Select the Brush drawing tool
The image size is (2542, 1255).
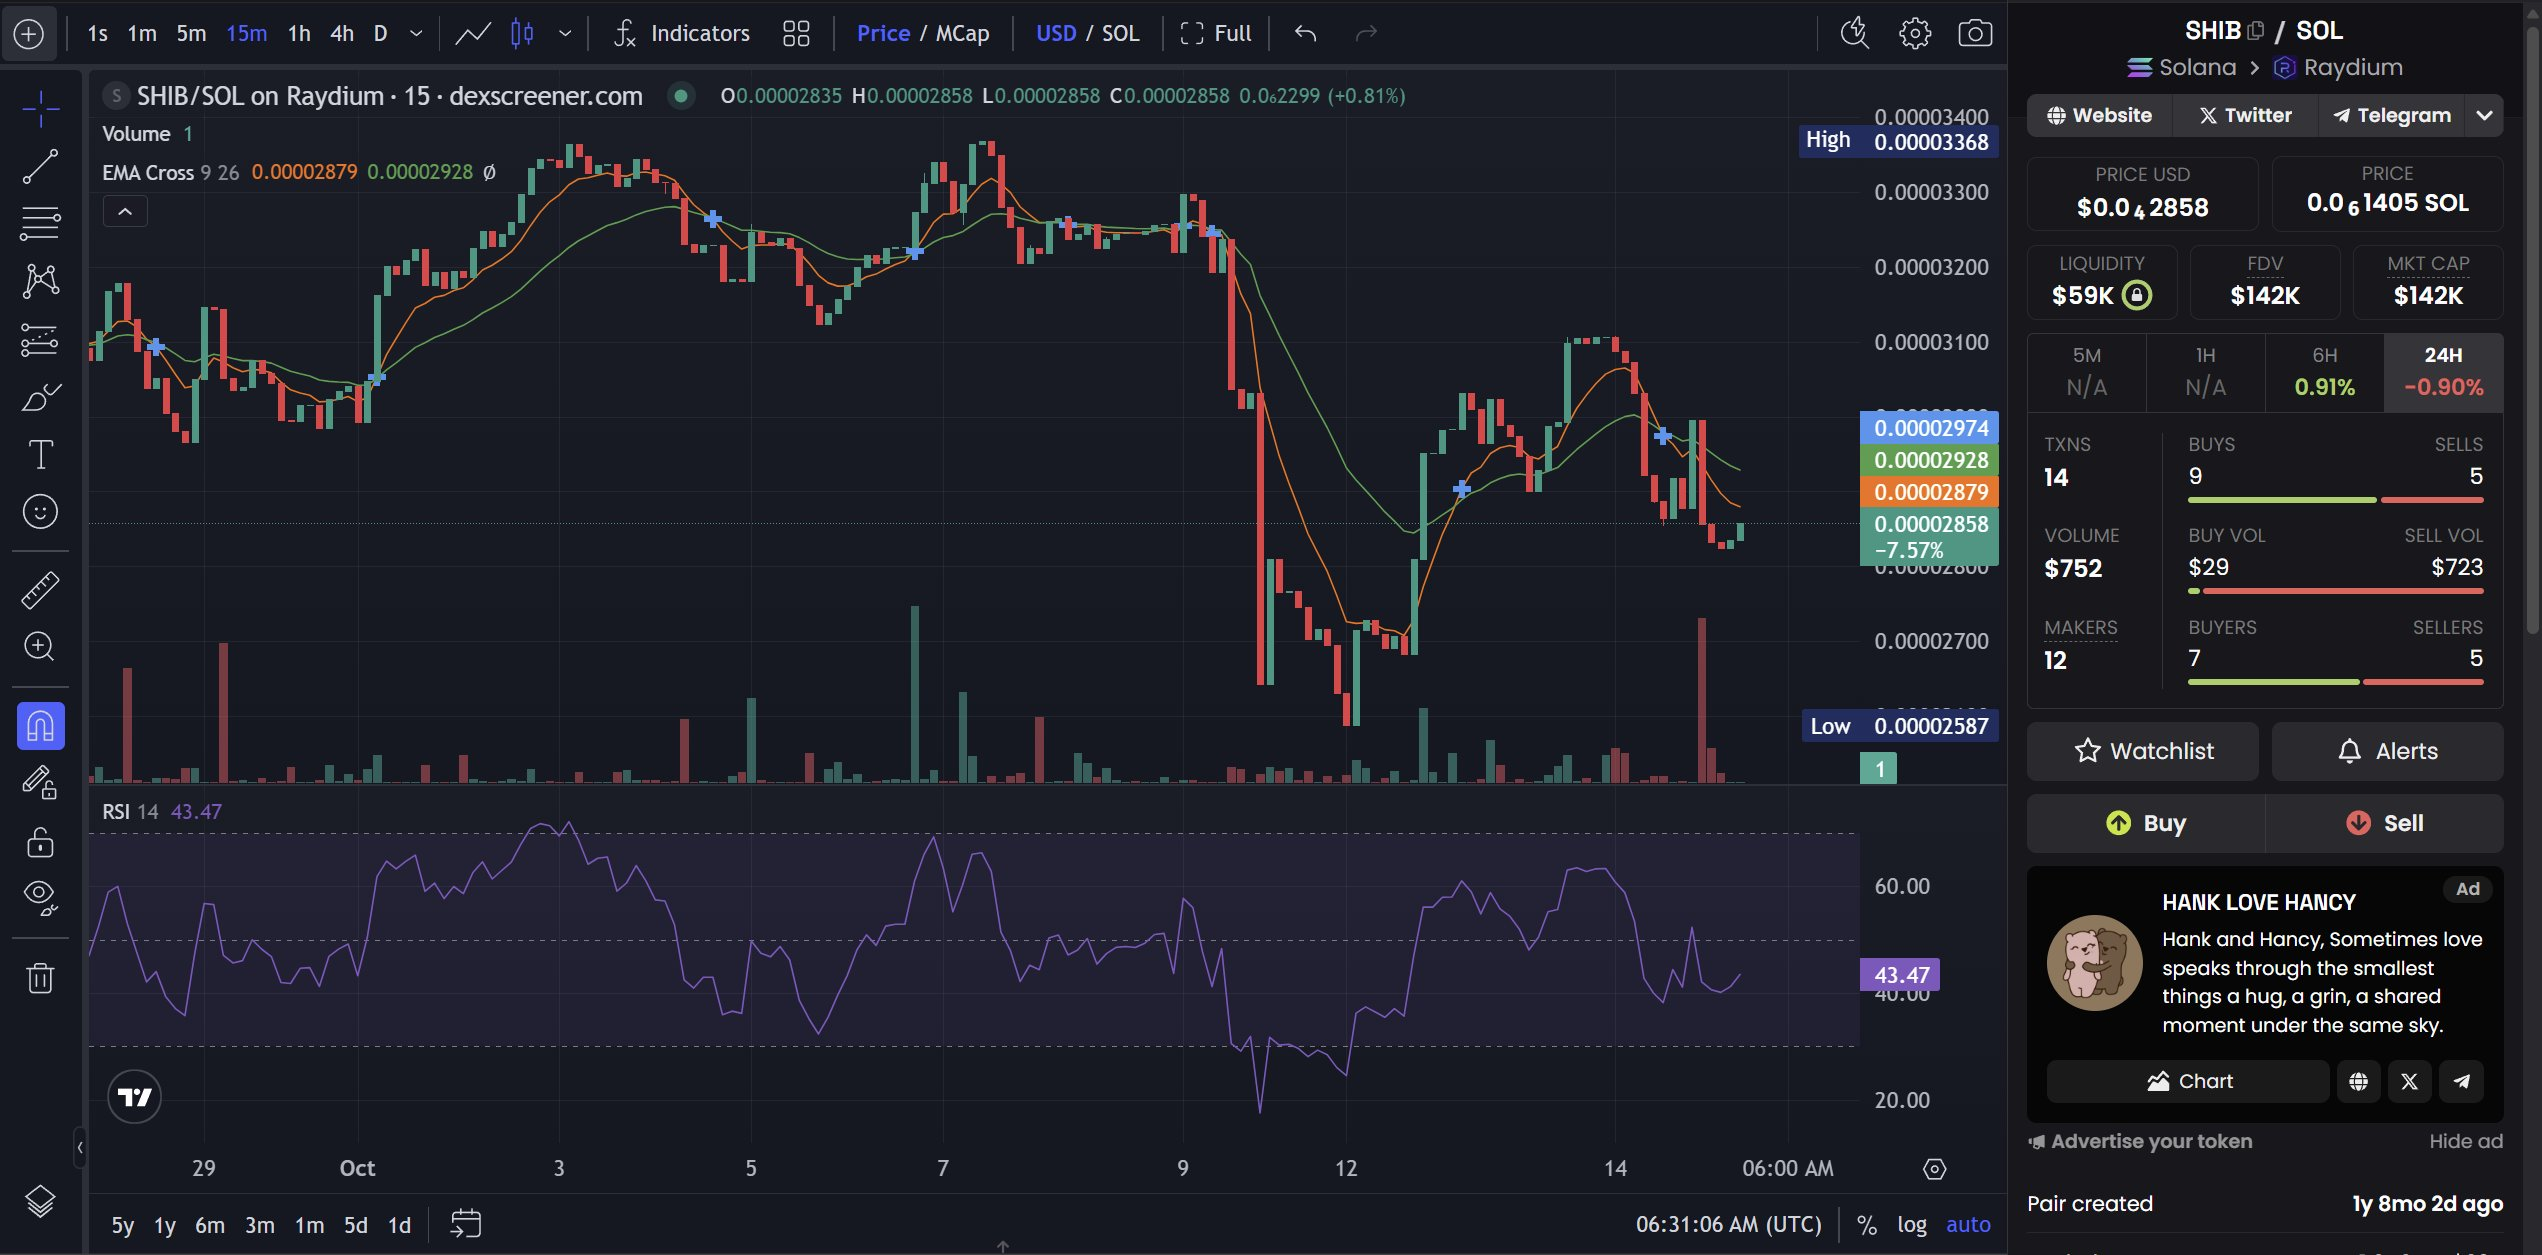click(x=40, y=397)
